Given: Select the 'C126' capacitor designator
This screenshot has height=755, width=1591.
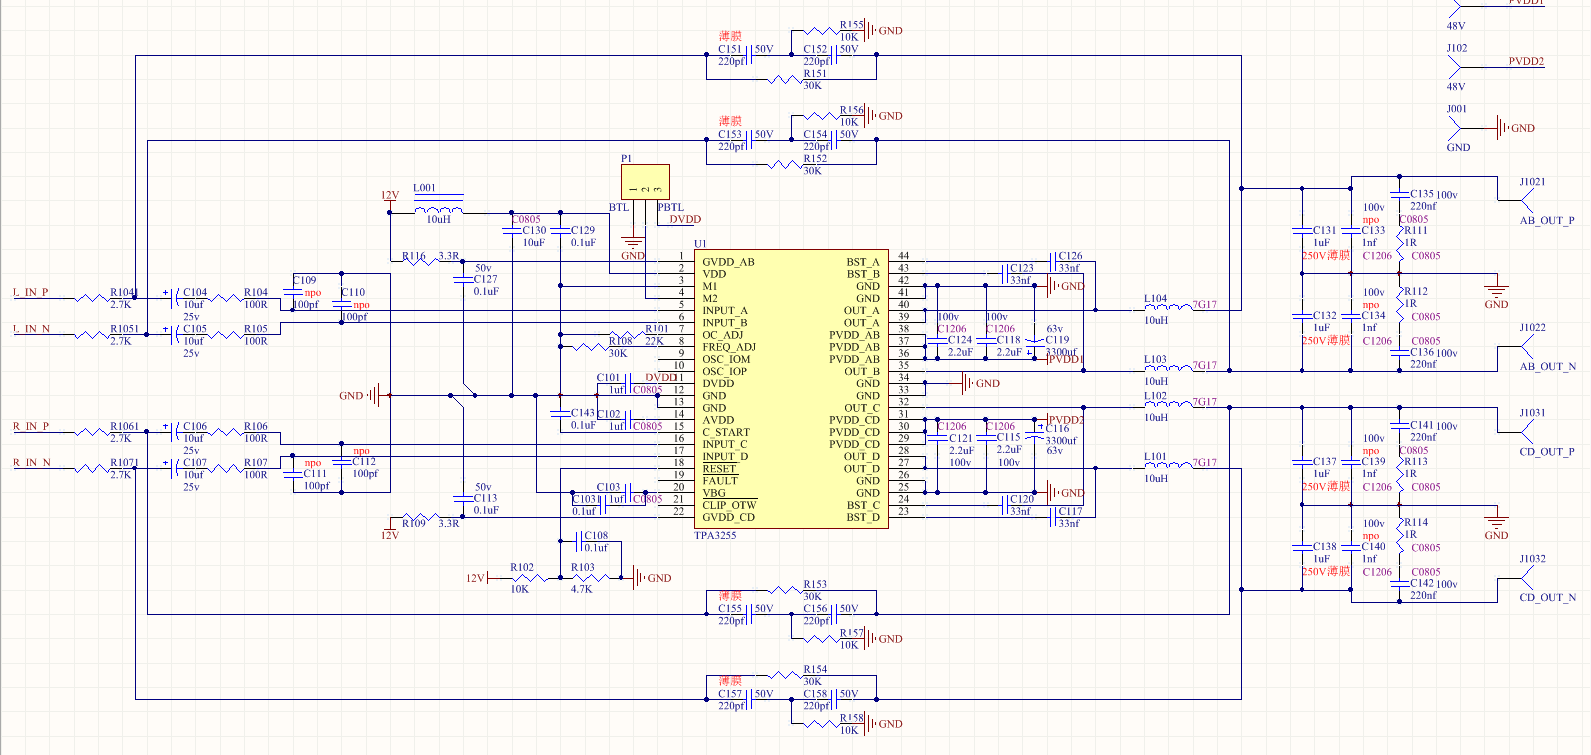Looking at the screenshot, I should (x=1070, y=256).
